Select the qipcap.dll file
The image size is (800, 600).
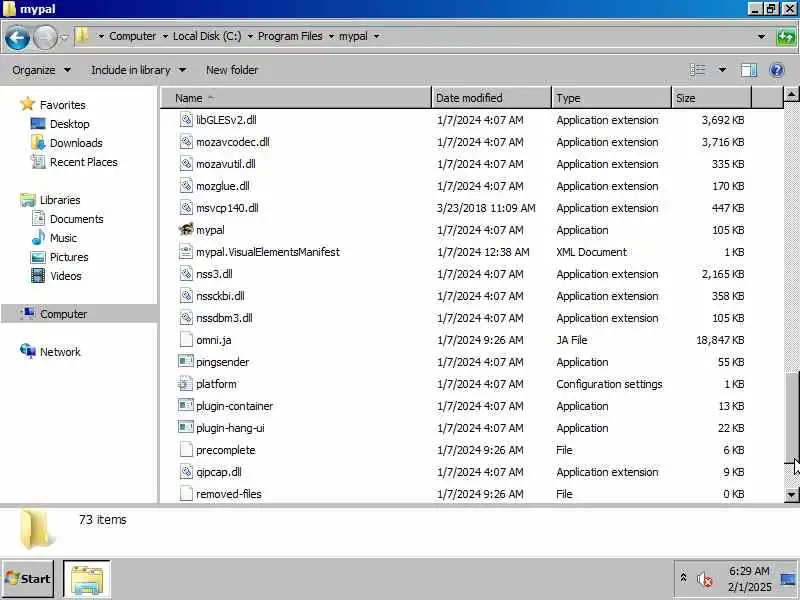tap(219, 472)
